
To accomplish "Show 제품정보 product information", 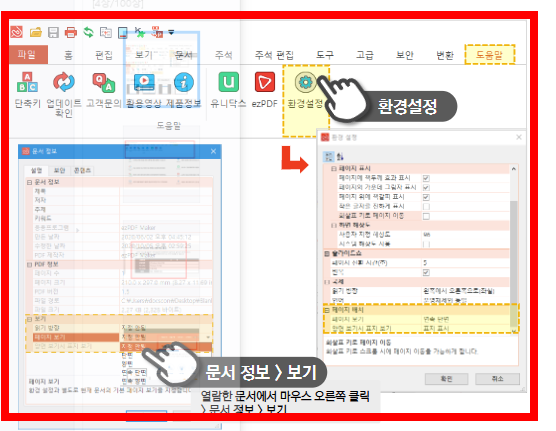I will coord(184,82).
